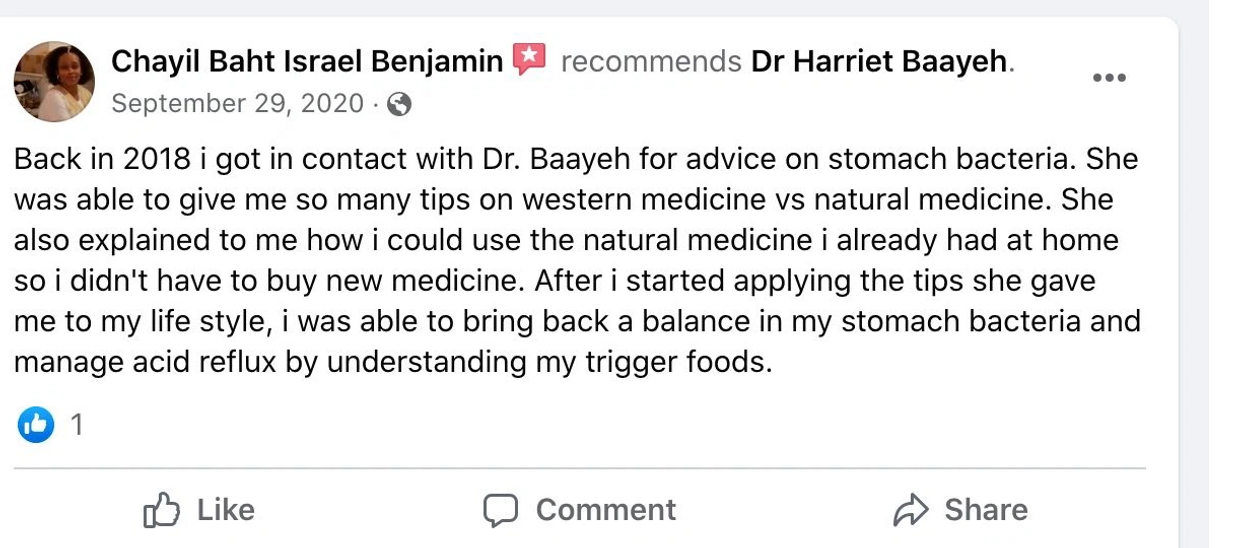The height and width of the screenshot is (548, 1240).
Task: Open the Dr Harriet Baayeh page link
Action: (878, 62)
